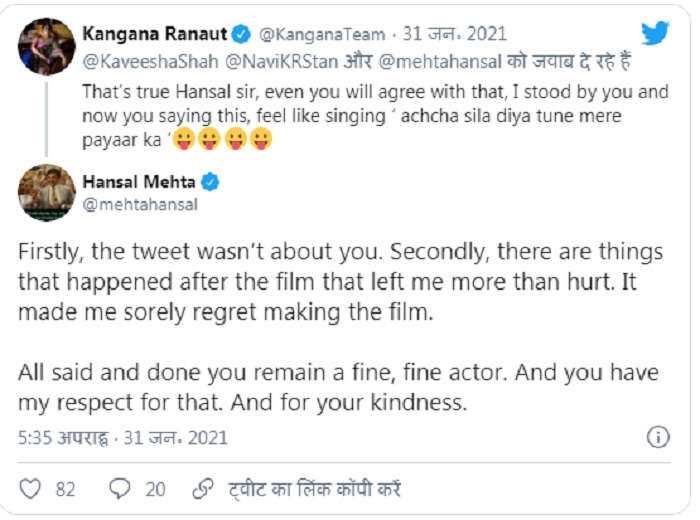This screenshot has height=520, width=700.
Task: Open the tweet info circle icon
Action: point(658,437)
